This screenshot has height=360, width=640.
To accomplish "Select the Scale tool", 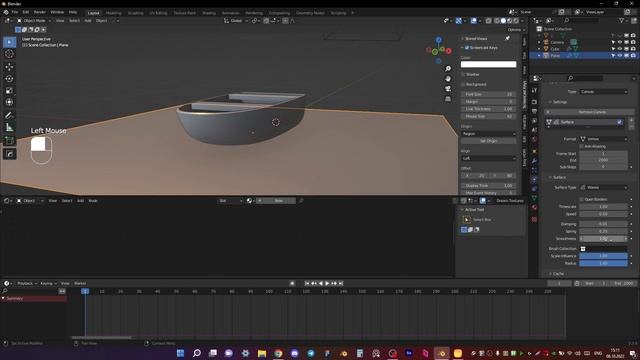I will [x=9, y=91].
